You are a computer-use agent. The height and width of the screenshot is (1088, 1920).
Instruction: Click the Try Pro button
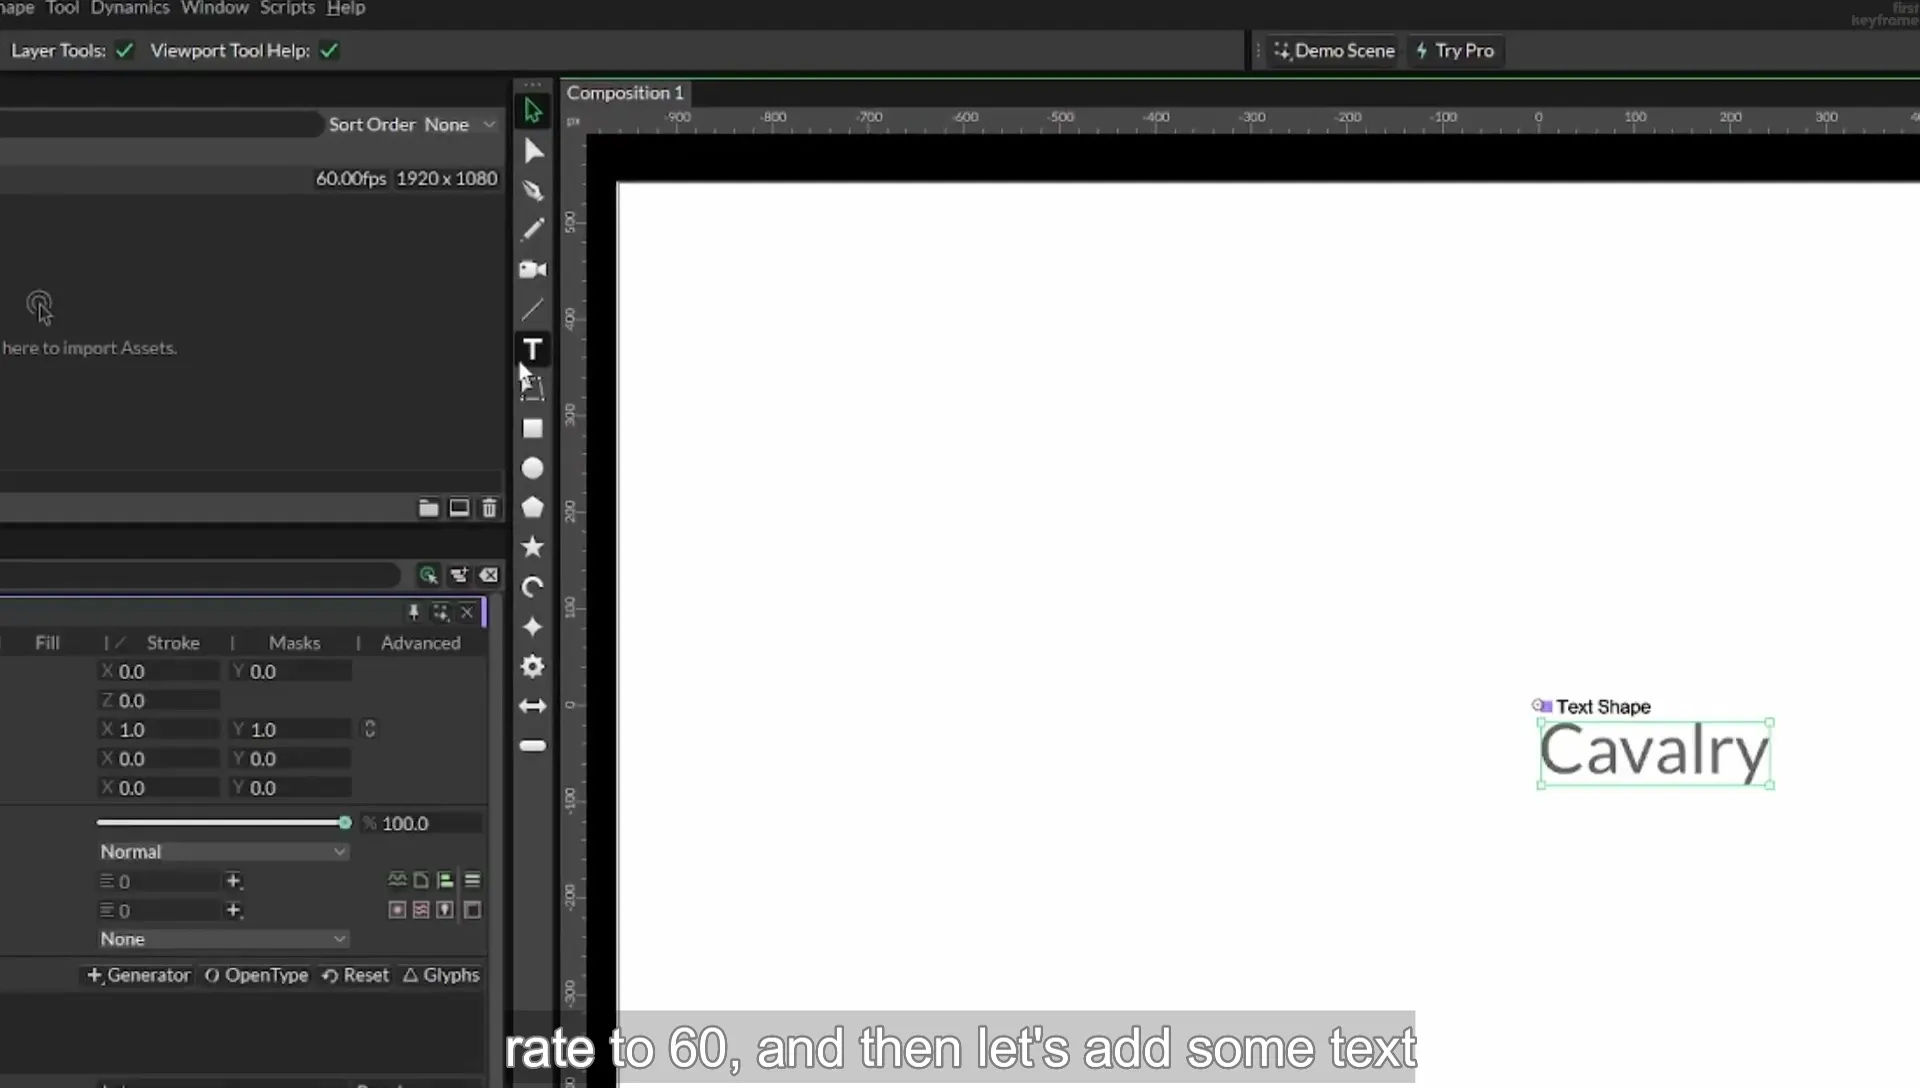pos(1455,51)
